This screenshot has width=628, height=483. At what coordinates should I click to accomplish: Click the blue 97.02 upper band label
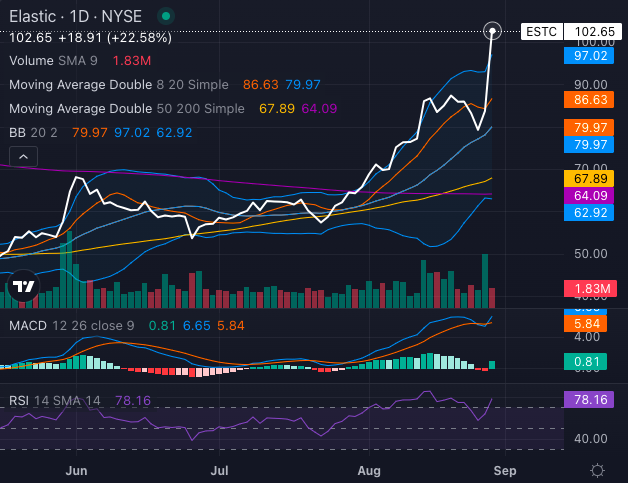pos(589,56)
